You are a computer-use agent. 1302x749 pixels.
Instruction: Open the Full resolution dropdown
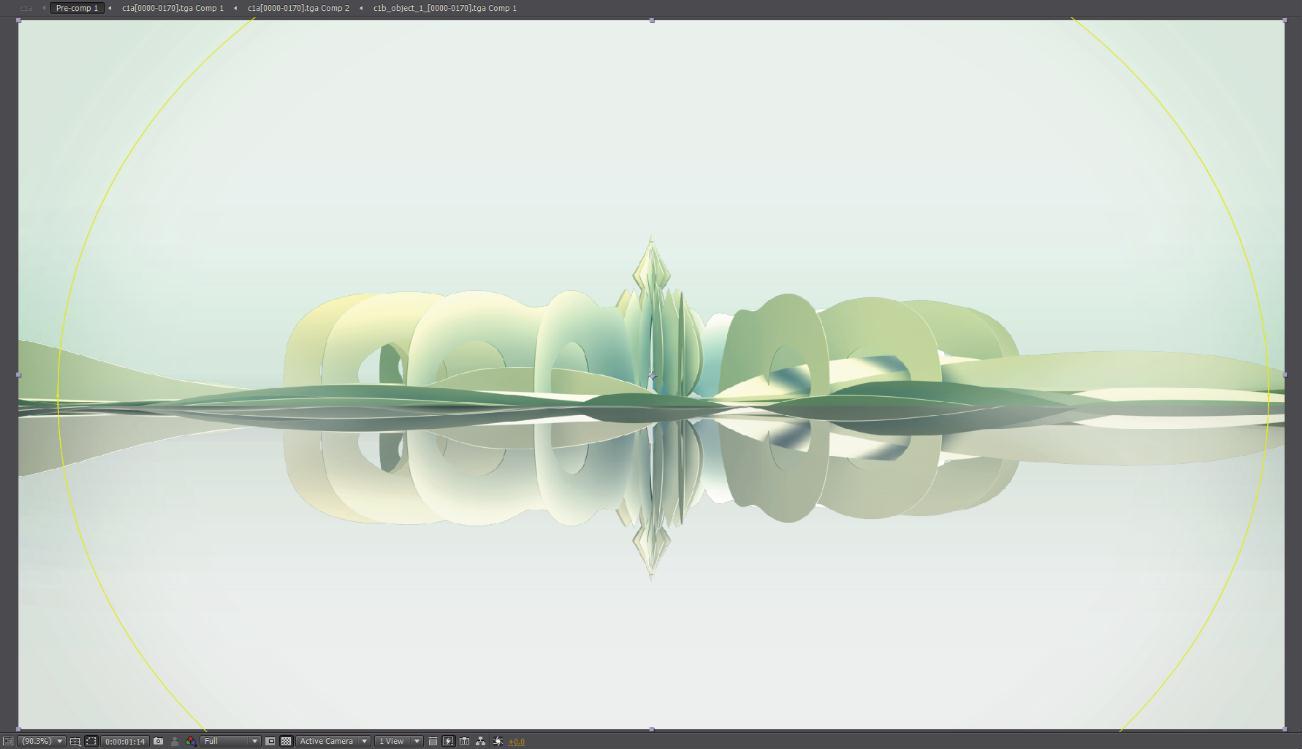(230, 741)
